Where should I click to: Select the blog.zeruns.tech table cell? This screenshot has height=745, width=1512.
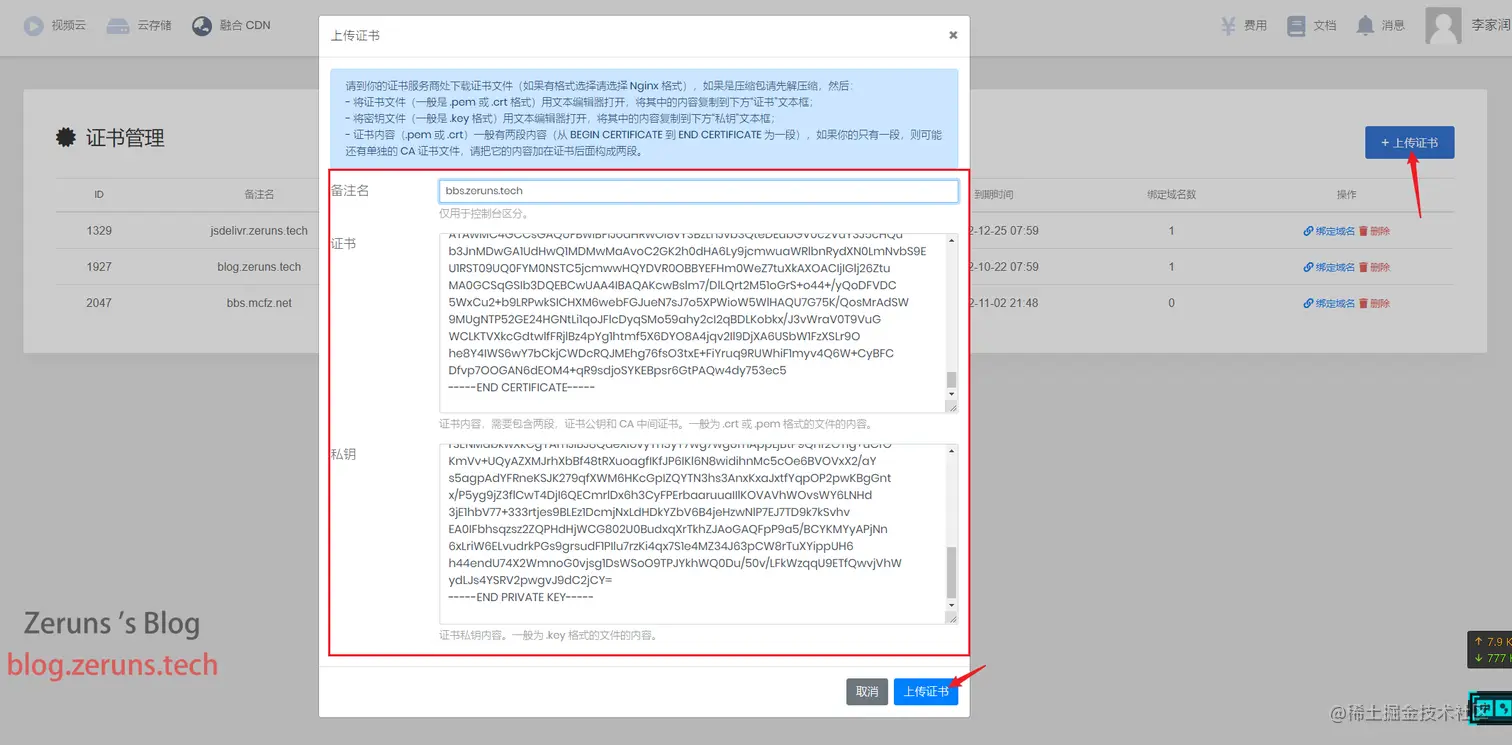click(x=259, y=267)
